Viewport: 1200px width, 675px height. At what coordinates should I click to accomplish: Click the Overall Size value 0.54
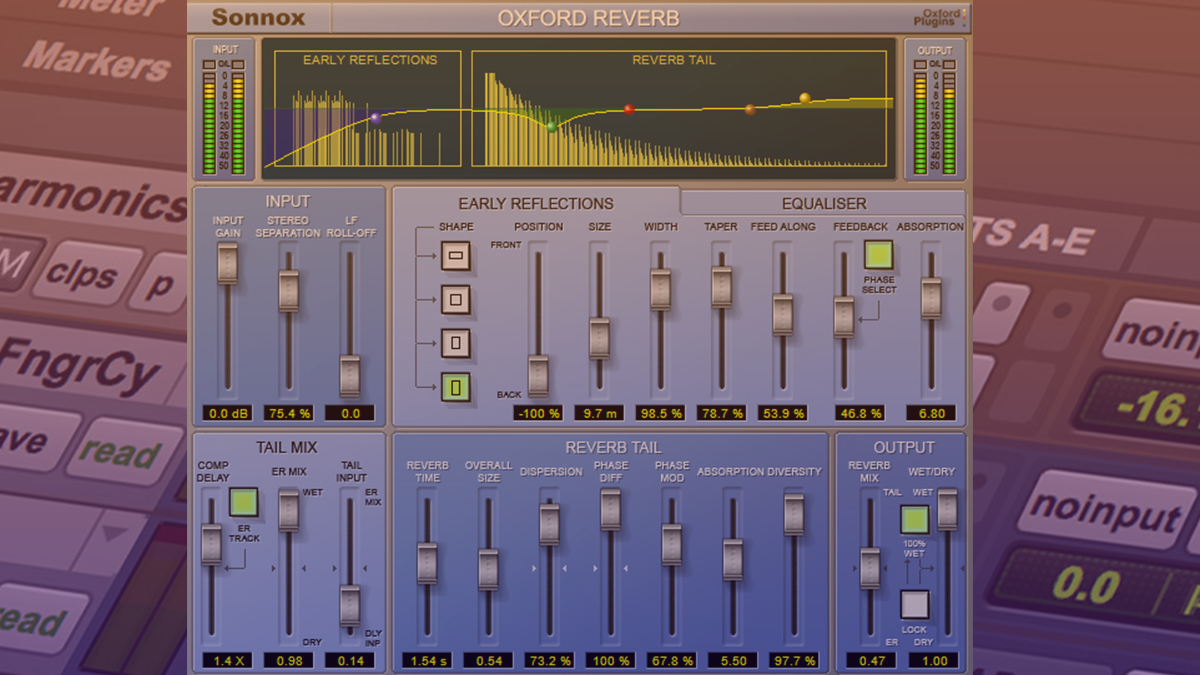[488, 660]
